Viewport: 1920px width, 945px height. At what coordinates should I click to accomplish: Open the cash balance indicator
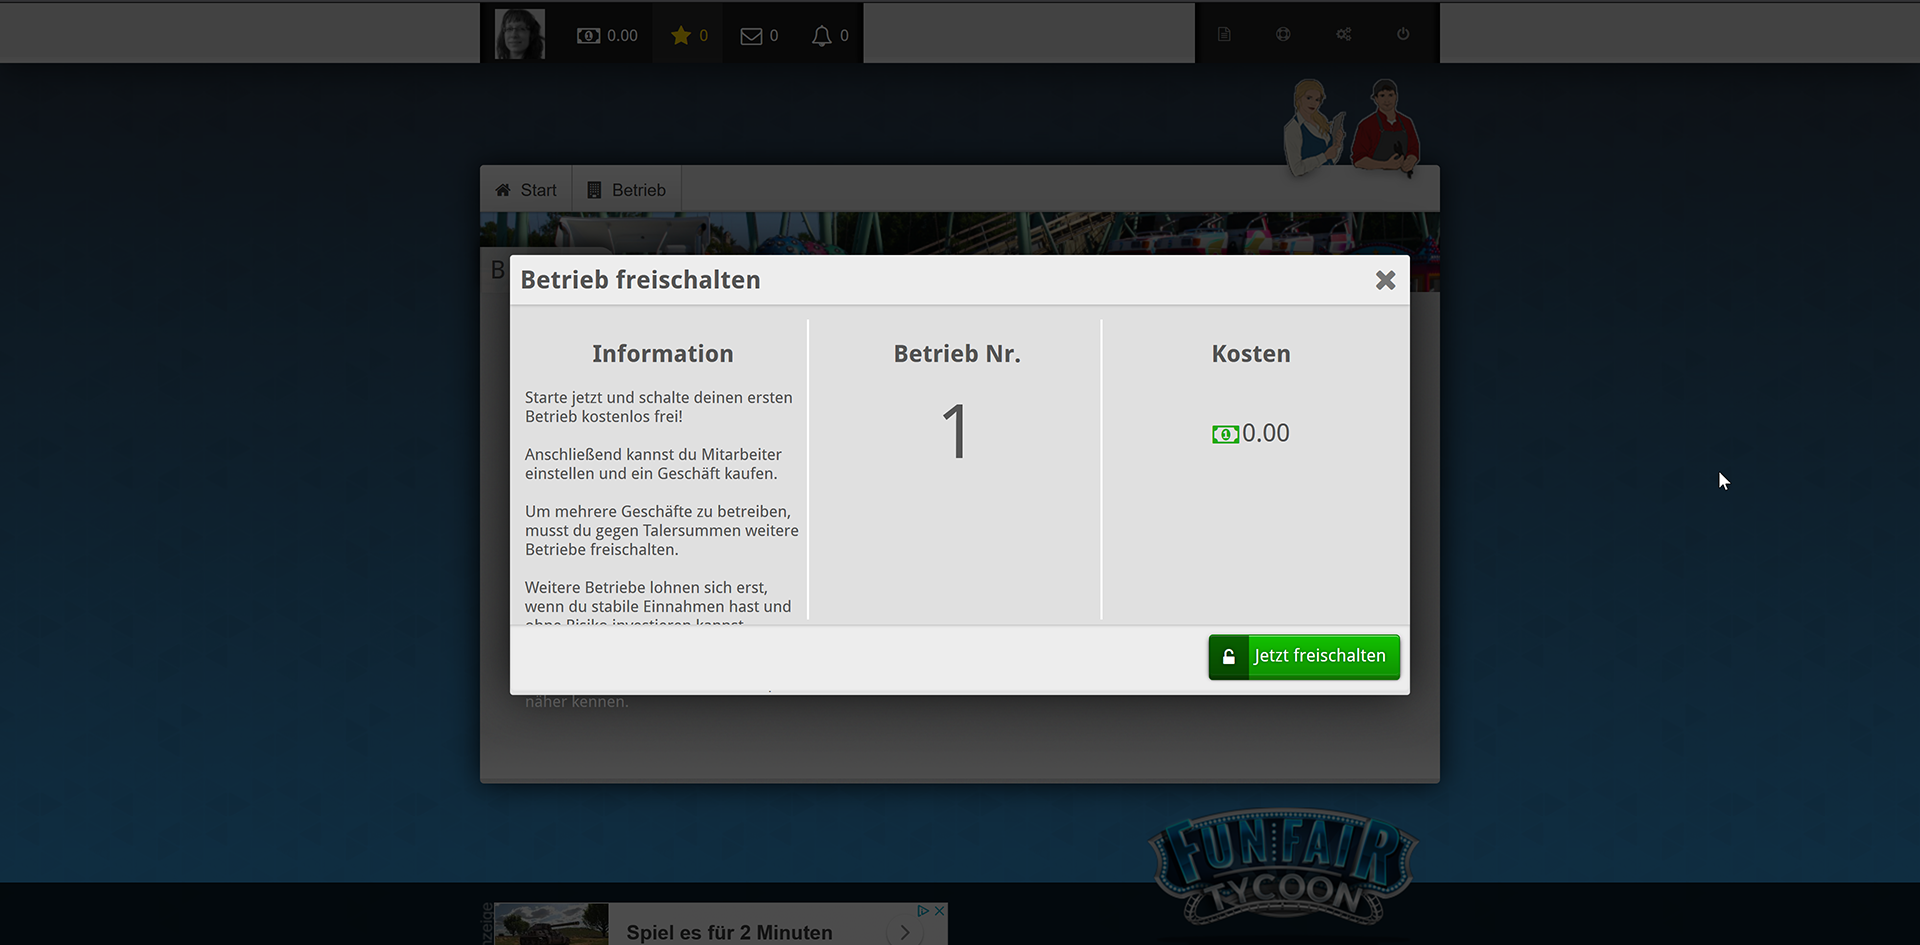[x=607, y=36]
